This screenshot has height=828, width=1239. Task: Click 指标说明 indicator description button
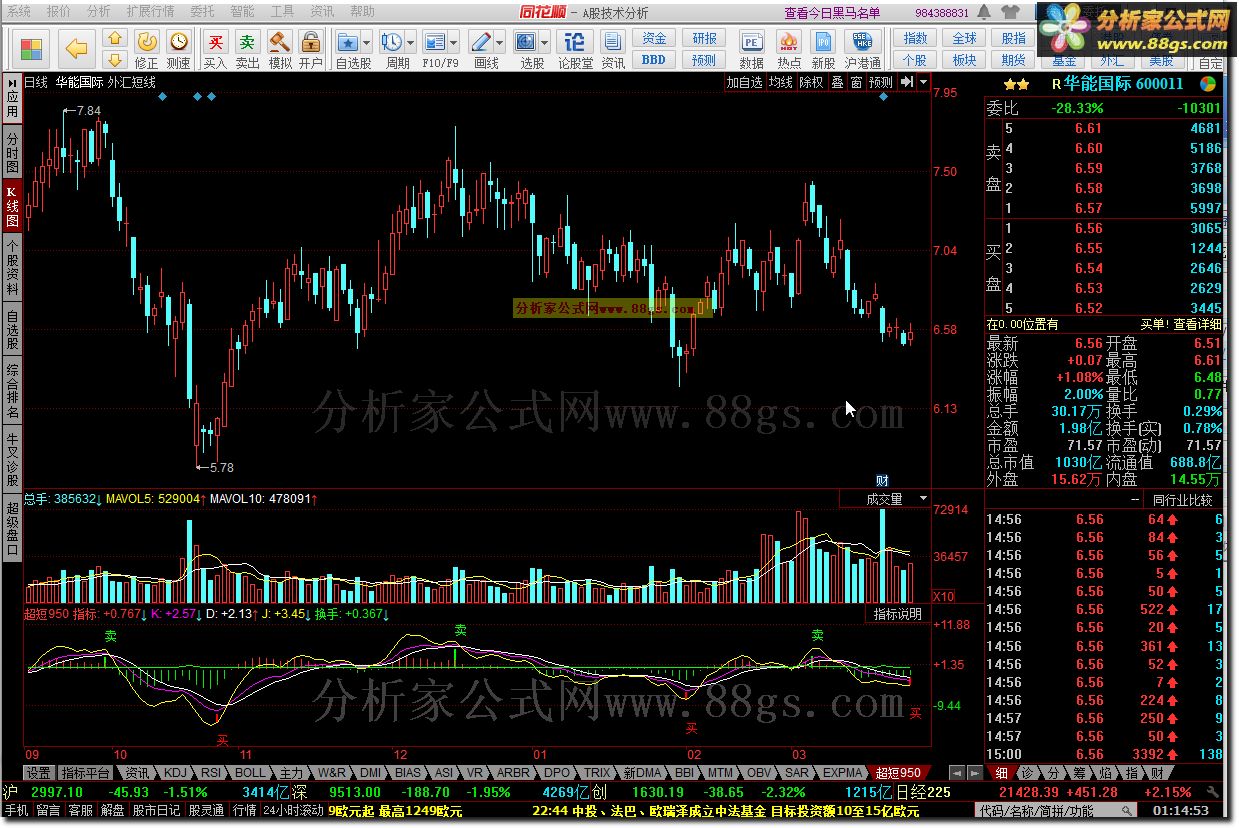pos(897,614)
